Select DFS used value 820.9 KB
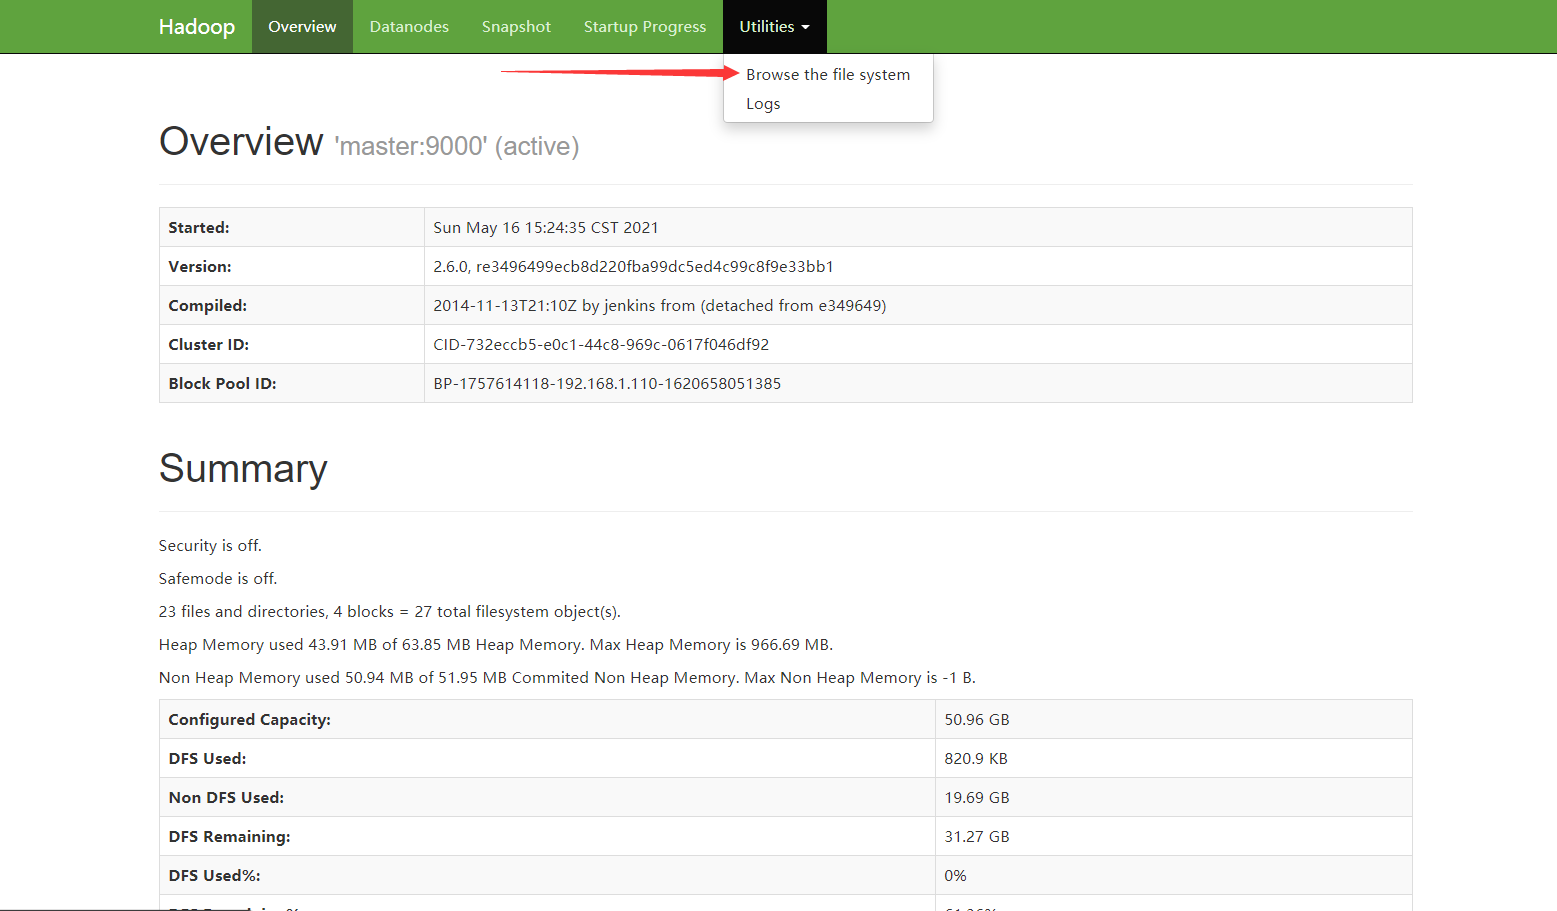Viewport: 1557px width, 911px height. 976,759
